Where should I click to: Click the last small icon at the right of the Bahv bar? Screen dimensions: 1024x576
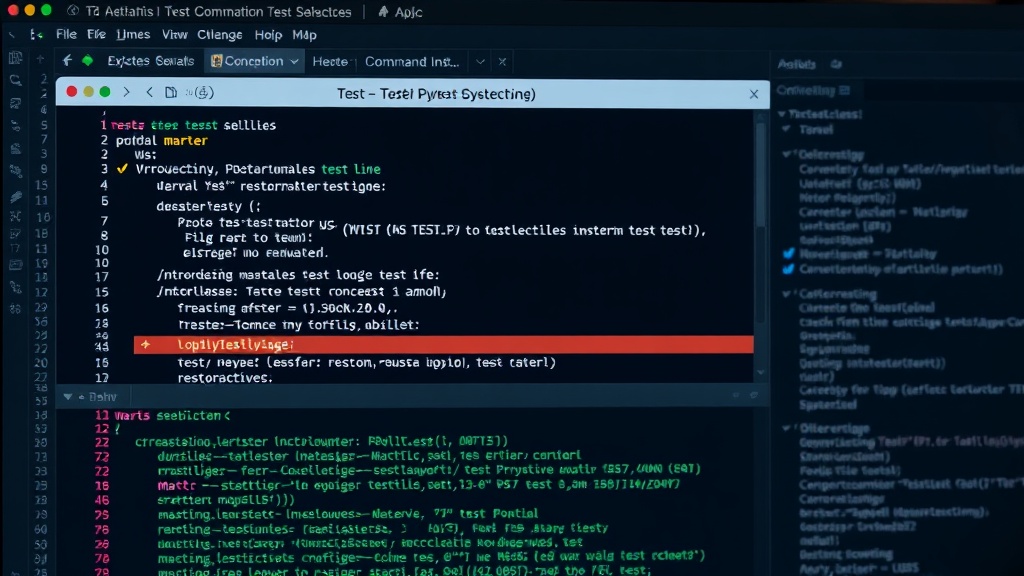click(754, 395)
